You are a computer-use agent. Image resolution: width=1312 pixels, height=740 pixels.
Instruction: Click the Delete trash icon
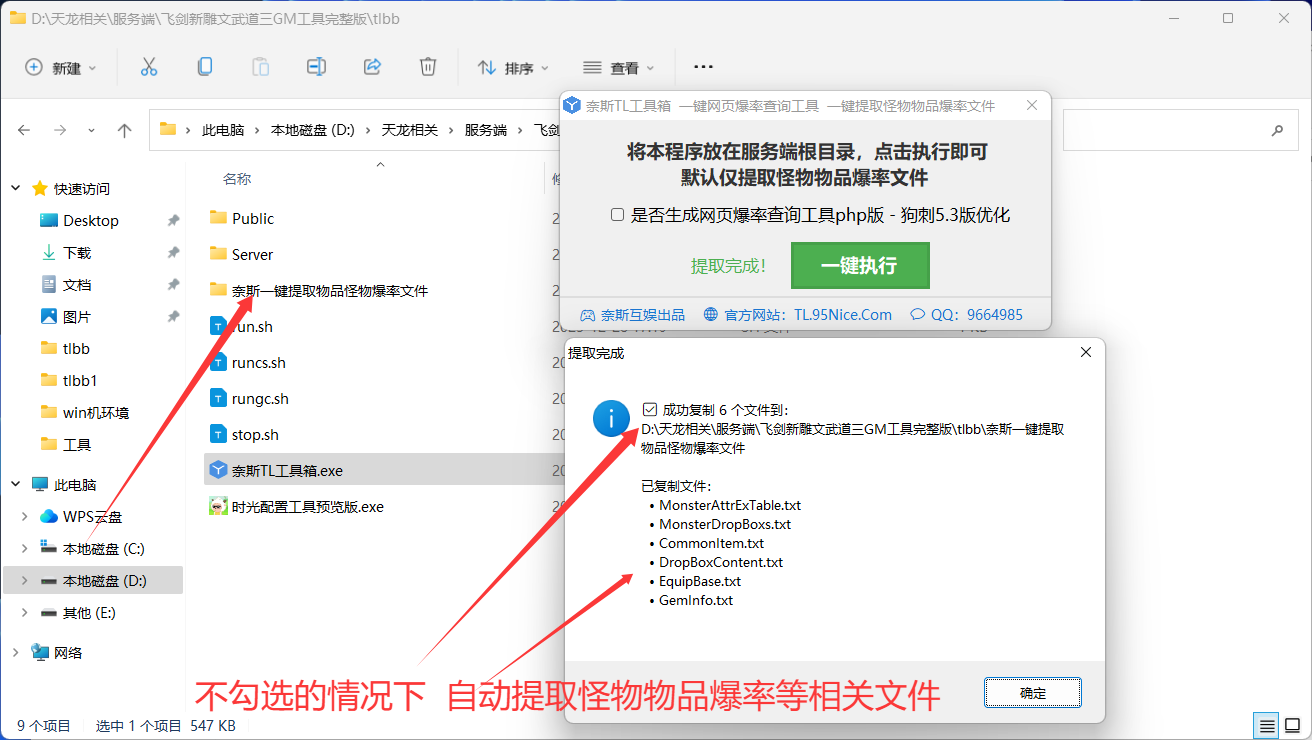428,67
